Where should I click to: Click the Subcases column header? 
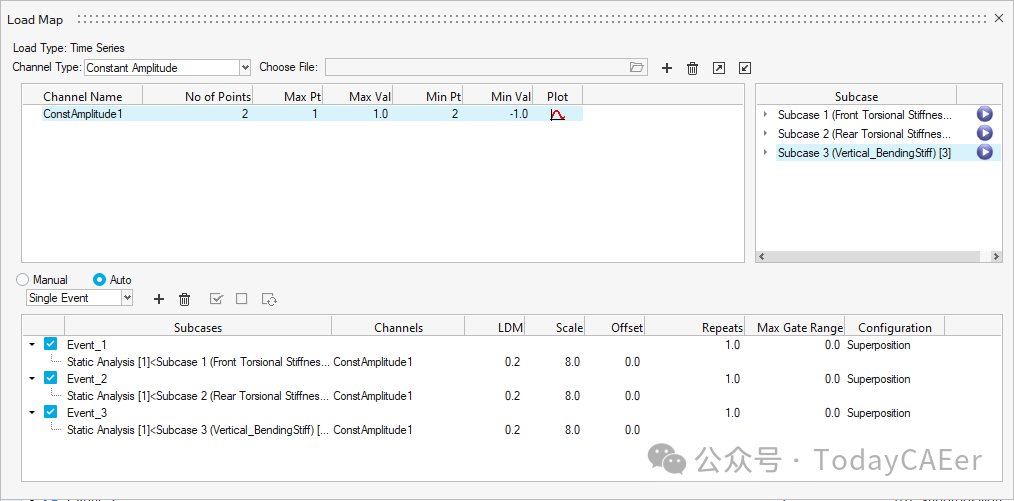tap(198, 327)
